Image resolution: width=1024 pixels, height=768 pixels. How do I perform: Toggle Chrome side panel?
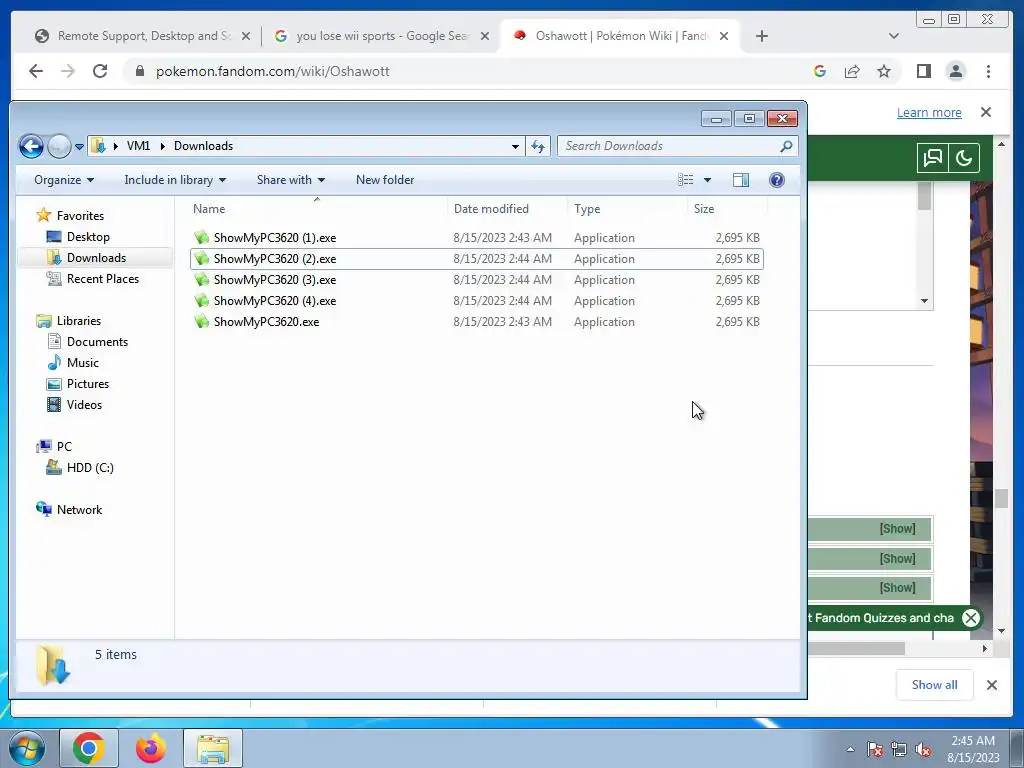pyautogui.click(x=923, y=71)
